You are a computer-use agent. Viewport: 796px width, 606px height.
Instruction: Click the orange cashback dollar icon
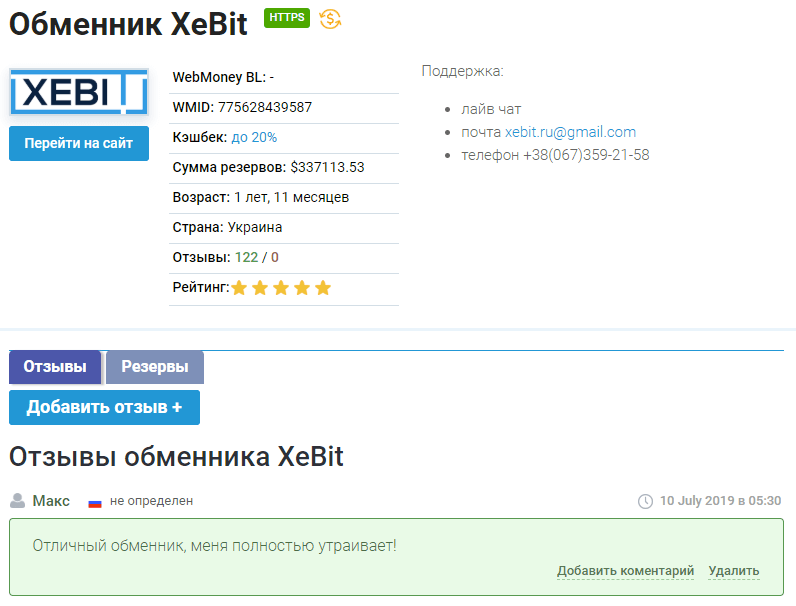pyautogui.click(x=330, y=19)
